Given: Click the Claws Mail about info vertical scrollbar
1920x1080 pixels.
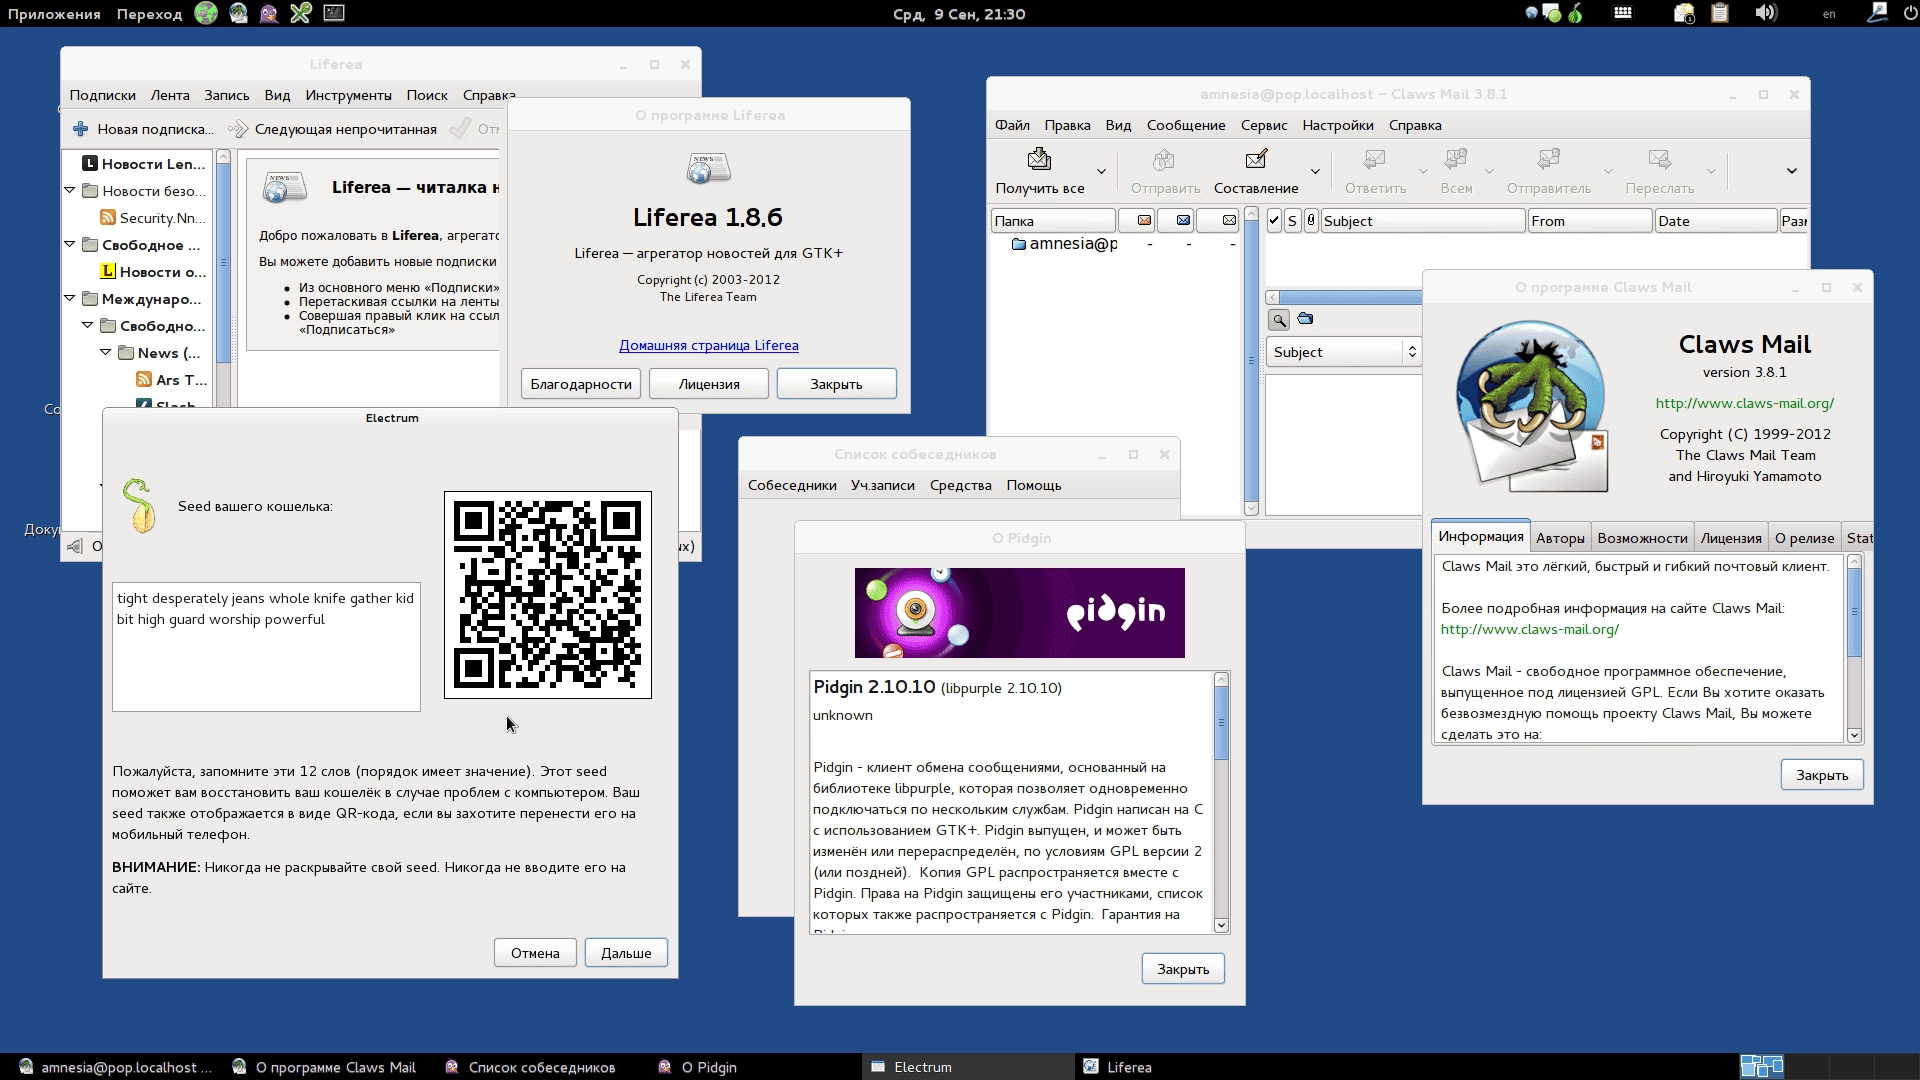Looking at the screenshot, I should pyautogui.click(x=1854, y=649).
